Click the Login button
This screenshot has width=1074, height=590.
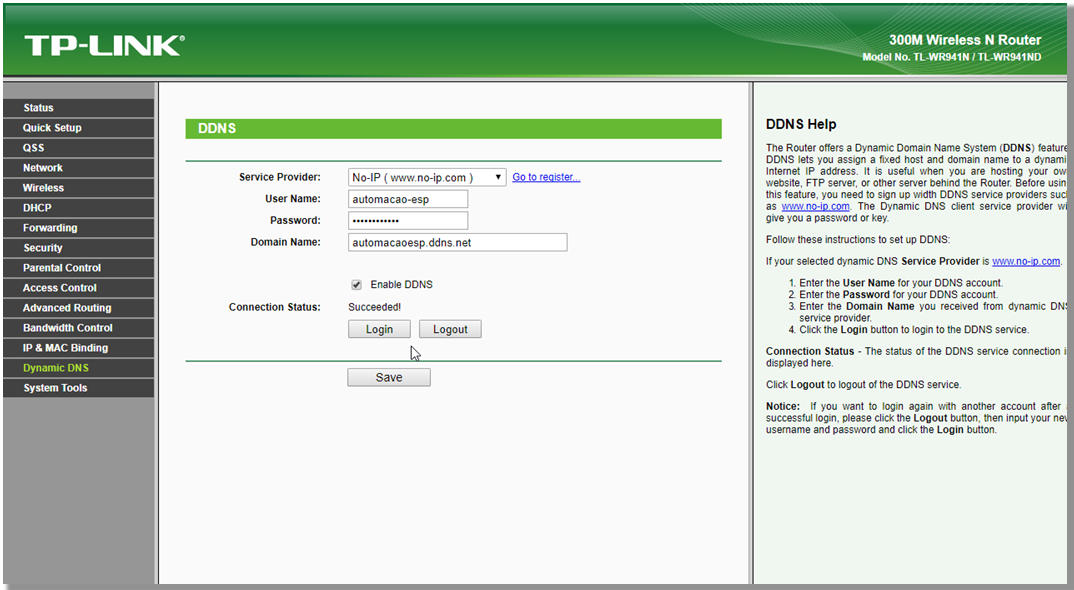[379, 330]
